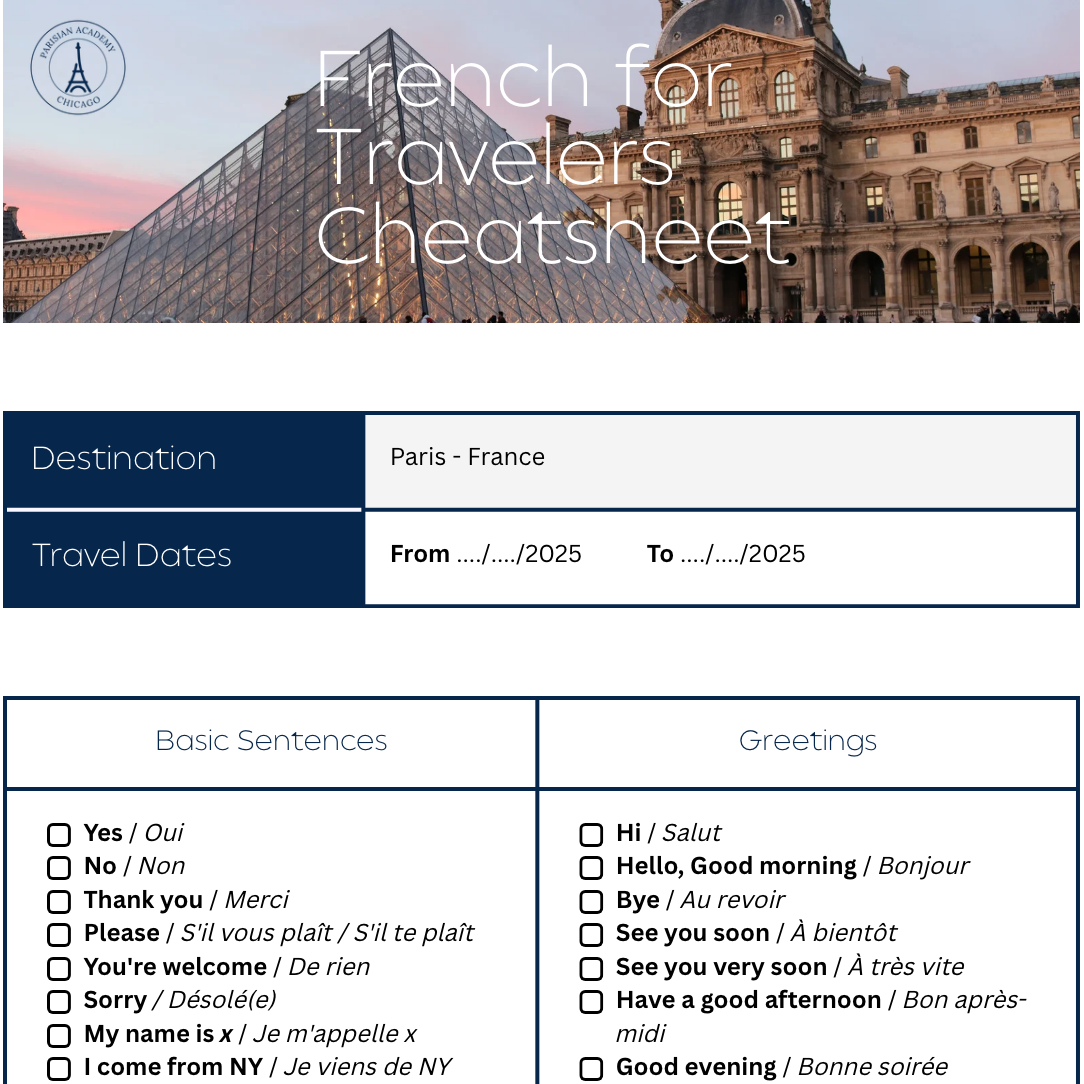
Task: Mark "Thank you / Merci" as learned
Action: point(60,902)
